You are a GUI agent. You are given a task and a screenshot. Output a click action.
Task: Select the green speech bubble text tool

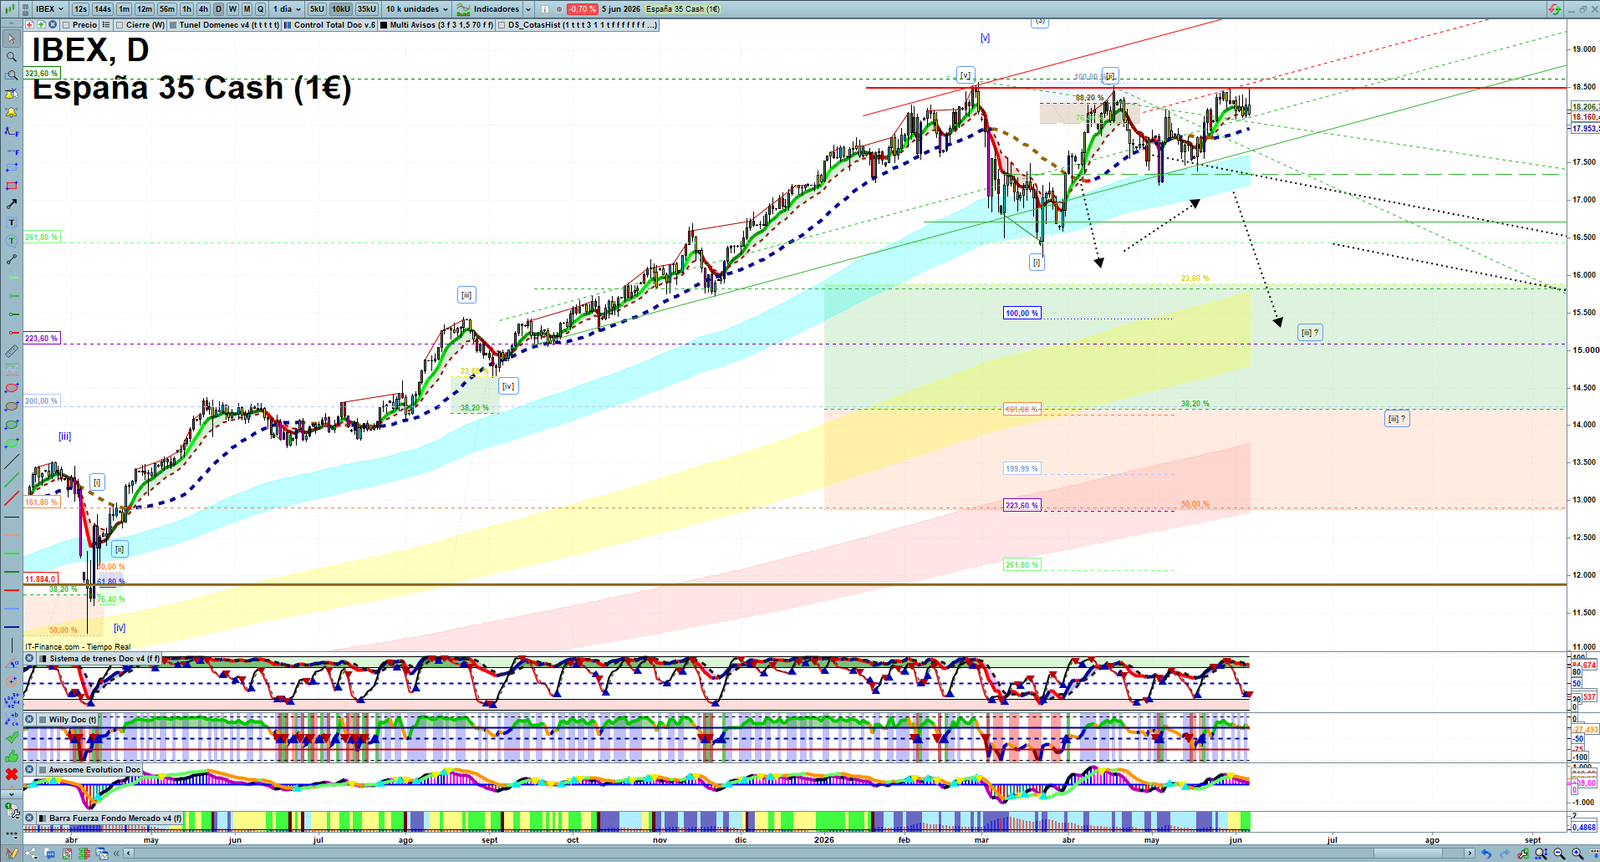(x=12, y=241)
